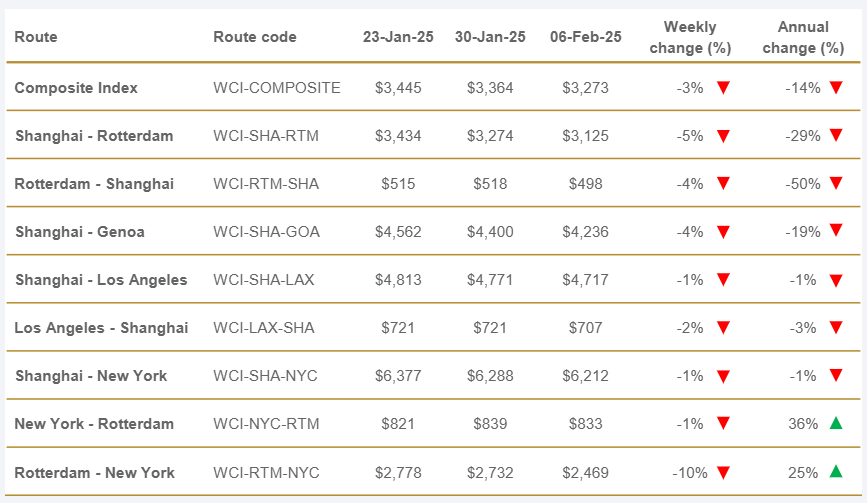Click Rotterdam - New York weekly red down arrow
Image resolution: width=867 pixels, height=503 pixels.
point(724,472)
